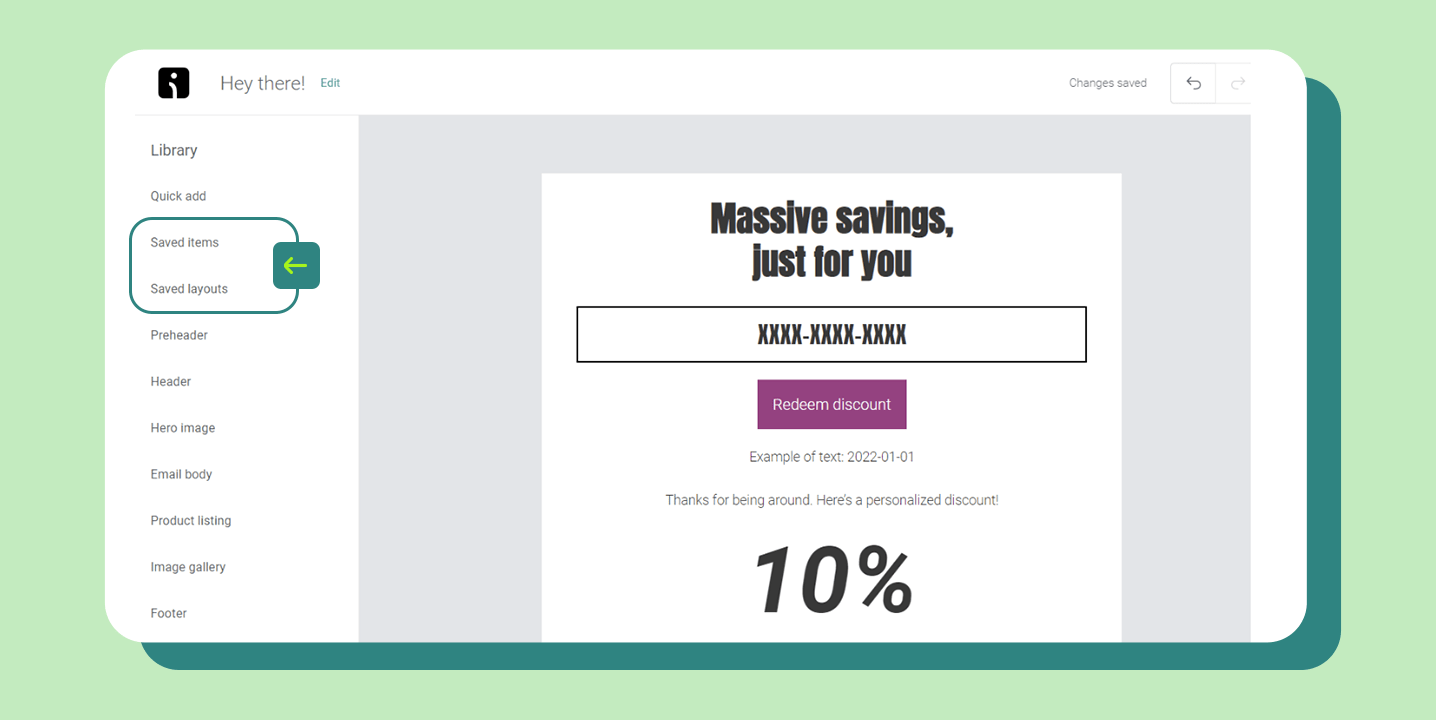
Task: Click the black app logo icon
Action: click(174, 83)
